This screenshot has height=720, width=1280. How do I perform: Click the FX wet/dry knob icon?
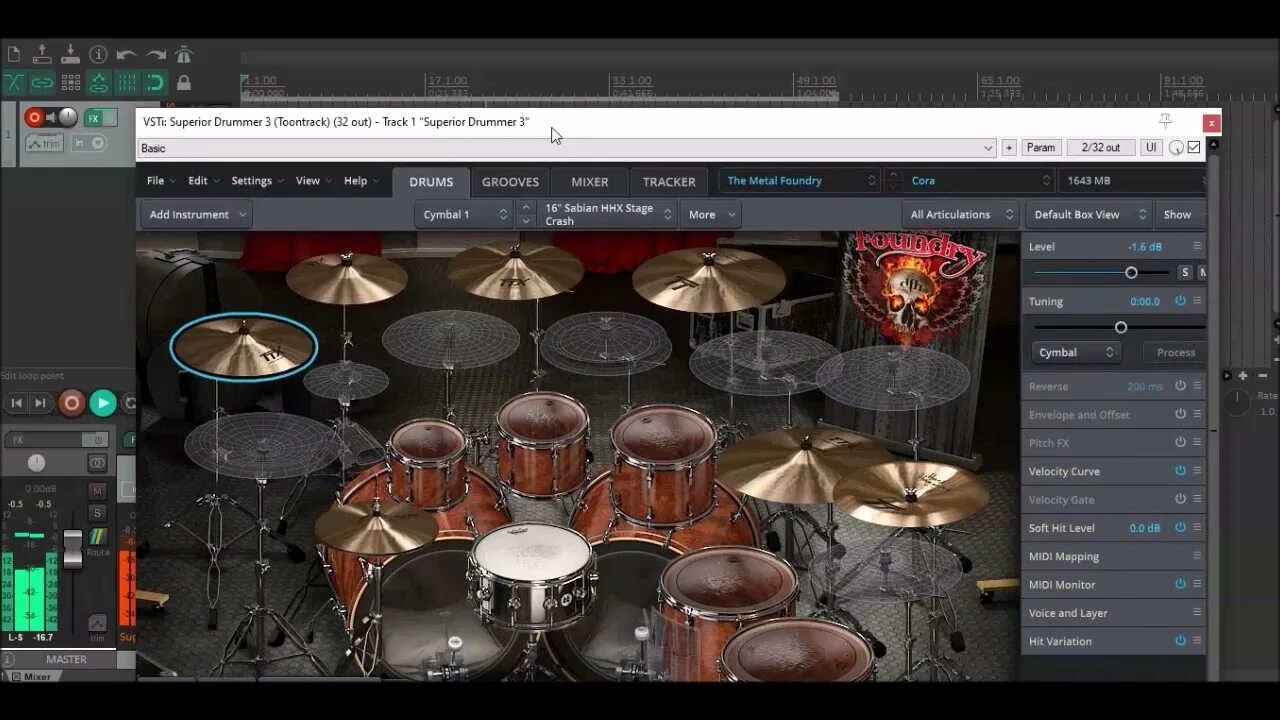pos(1176,148)
